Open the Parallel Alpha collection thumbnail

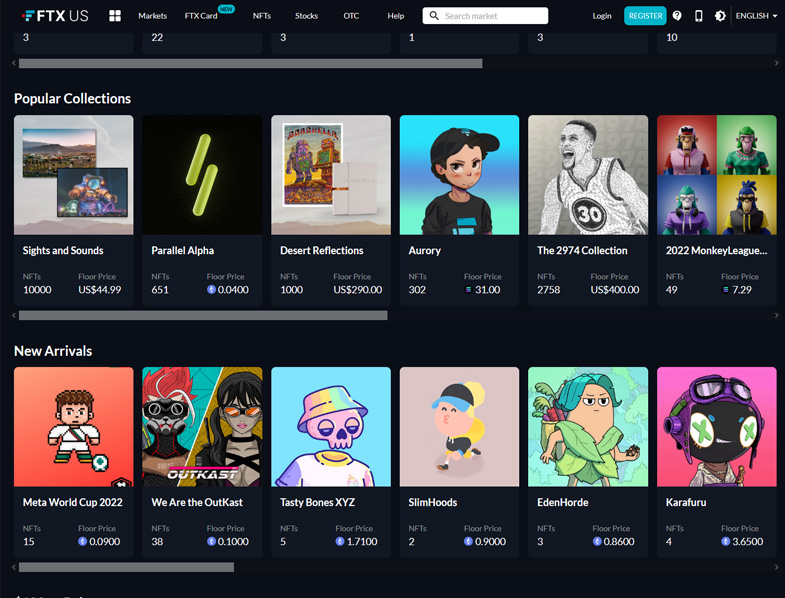click(202, 175)
